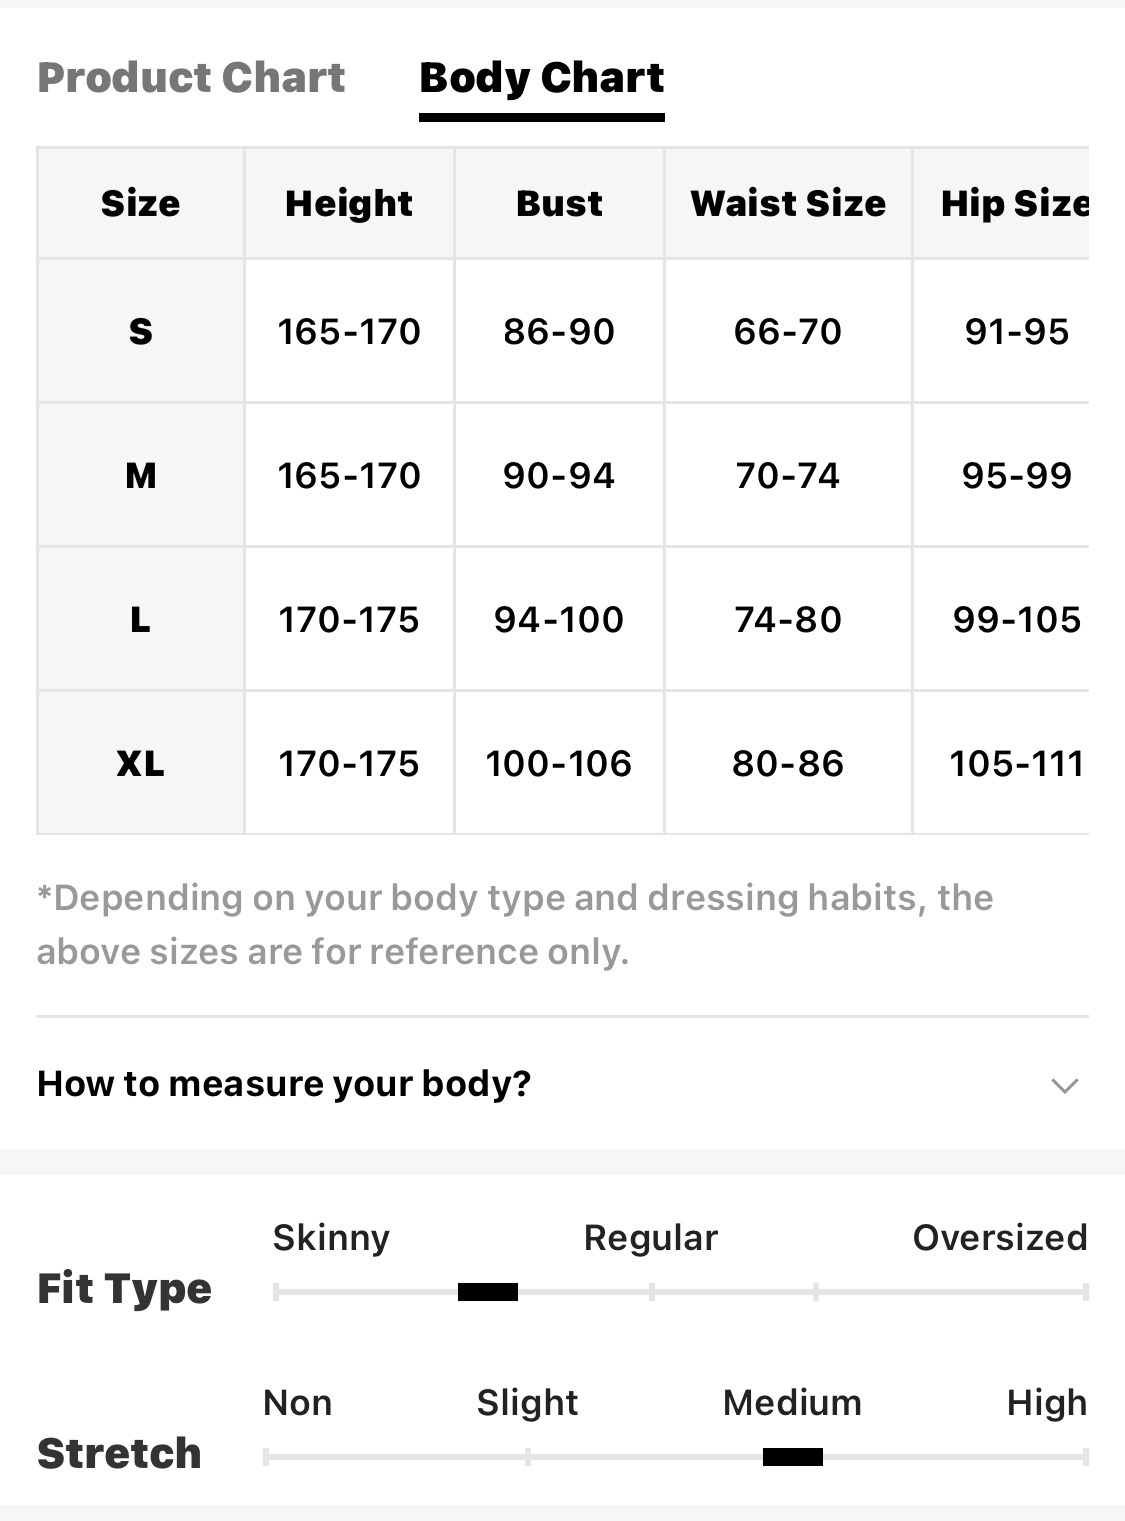
Task: Select the Body Chart tab
Action: 542,78
